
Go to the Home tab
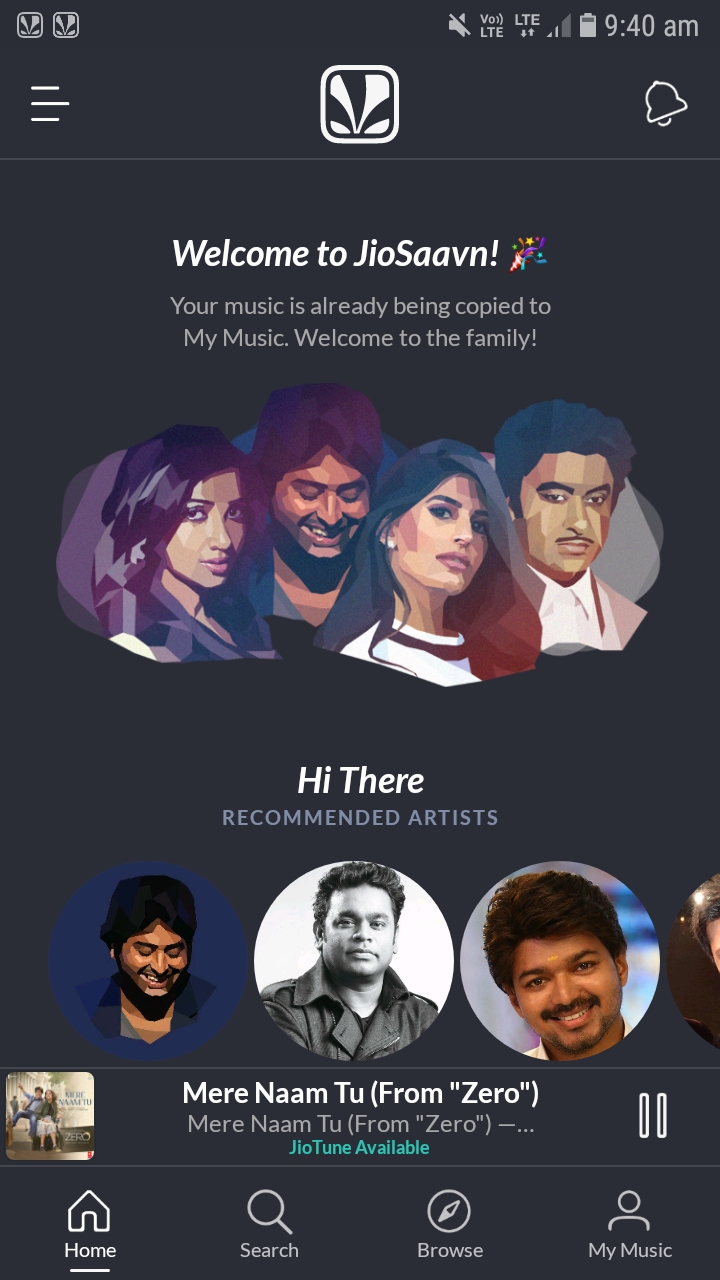coord(90,1224)
